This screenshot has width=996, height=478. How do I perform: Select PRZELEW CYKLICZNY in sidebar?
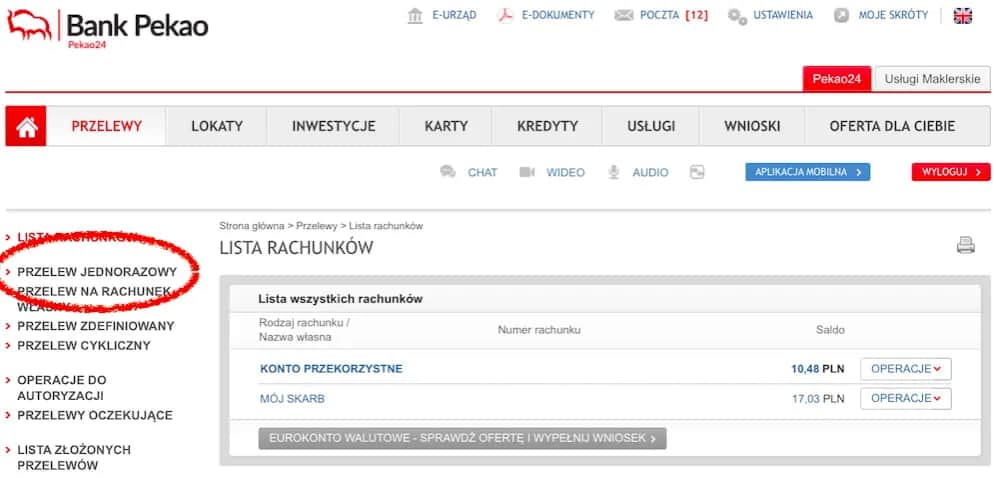point(84,346)
